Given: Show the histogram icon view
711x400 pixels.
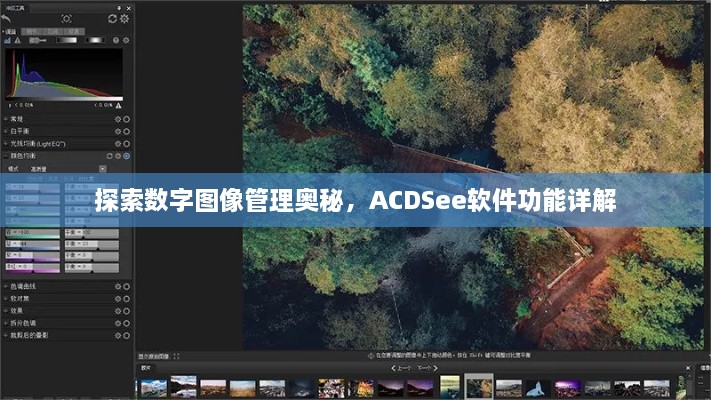Looking at the screenshot, I should point(7,40).
